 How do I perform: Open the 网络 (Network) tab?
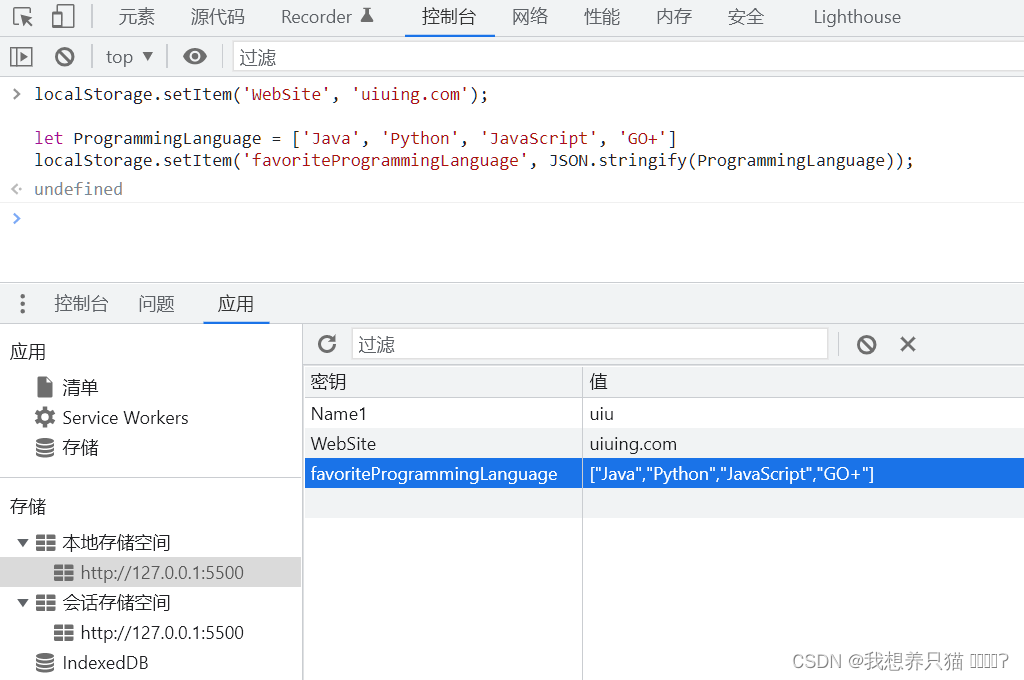530,17
